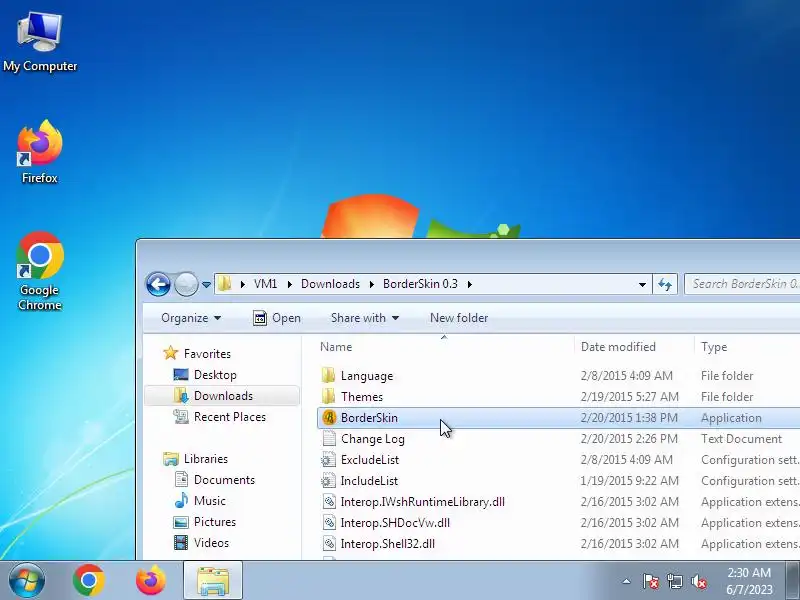
Task: Click the network status tray icon
Action: pos(674,581)
